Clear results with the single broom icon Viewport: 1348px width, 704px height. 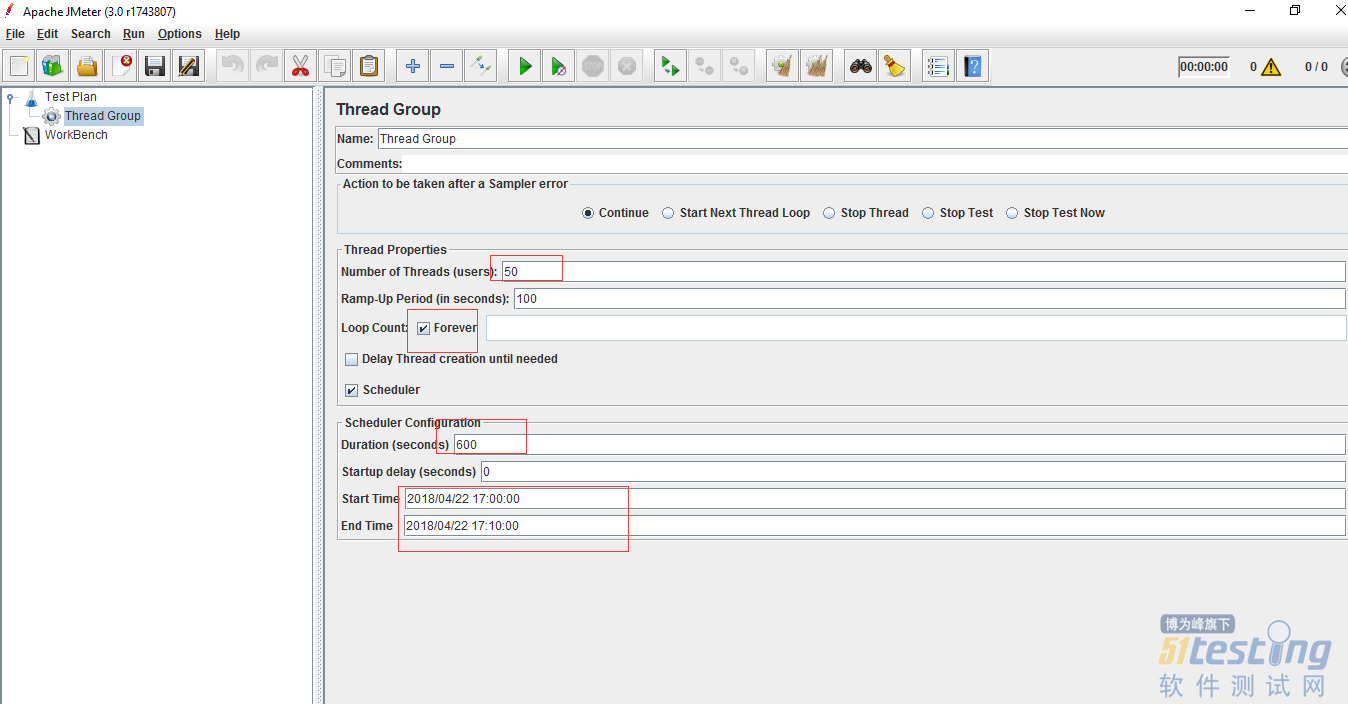pos(783,67)
